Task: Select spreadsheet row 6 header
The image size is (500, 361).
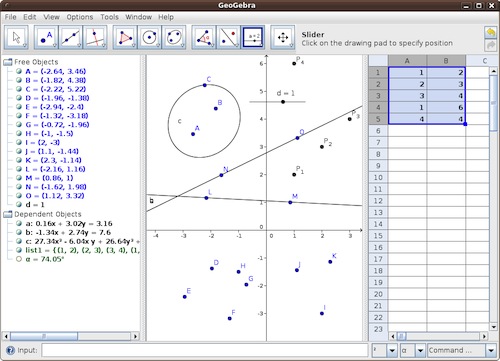Action: click(378, 131)
